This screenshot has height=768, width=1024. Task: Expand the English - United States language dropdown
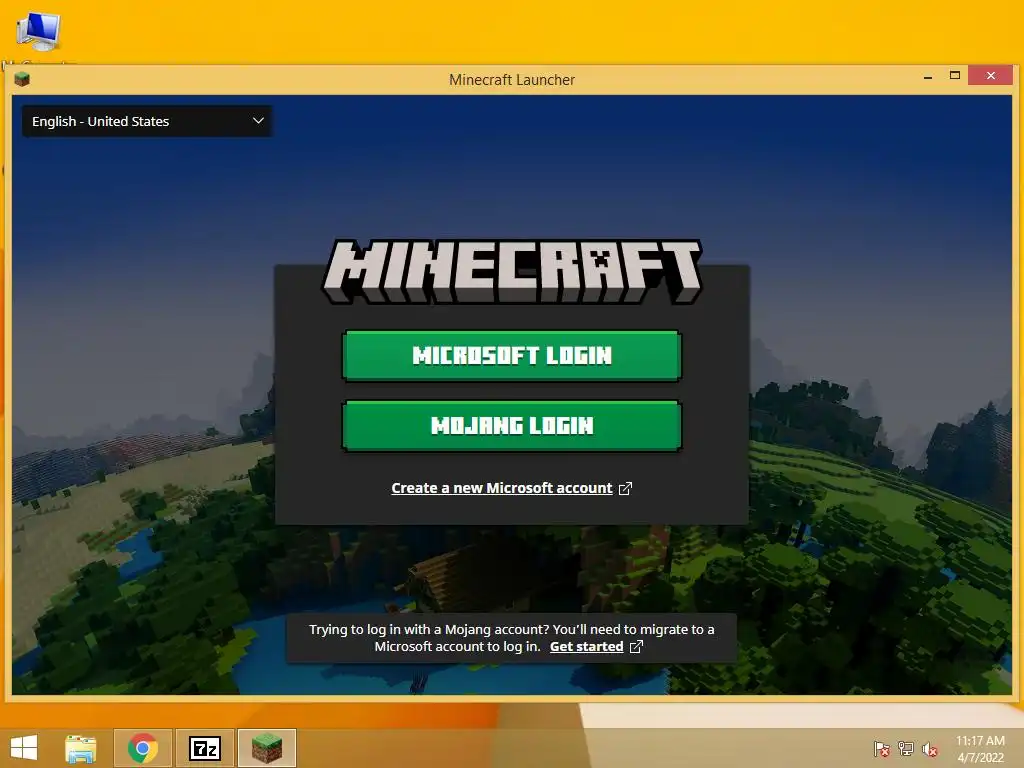[148, 121]
